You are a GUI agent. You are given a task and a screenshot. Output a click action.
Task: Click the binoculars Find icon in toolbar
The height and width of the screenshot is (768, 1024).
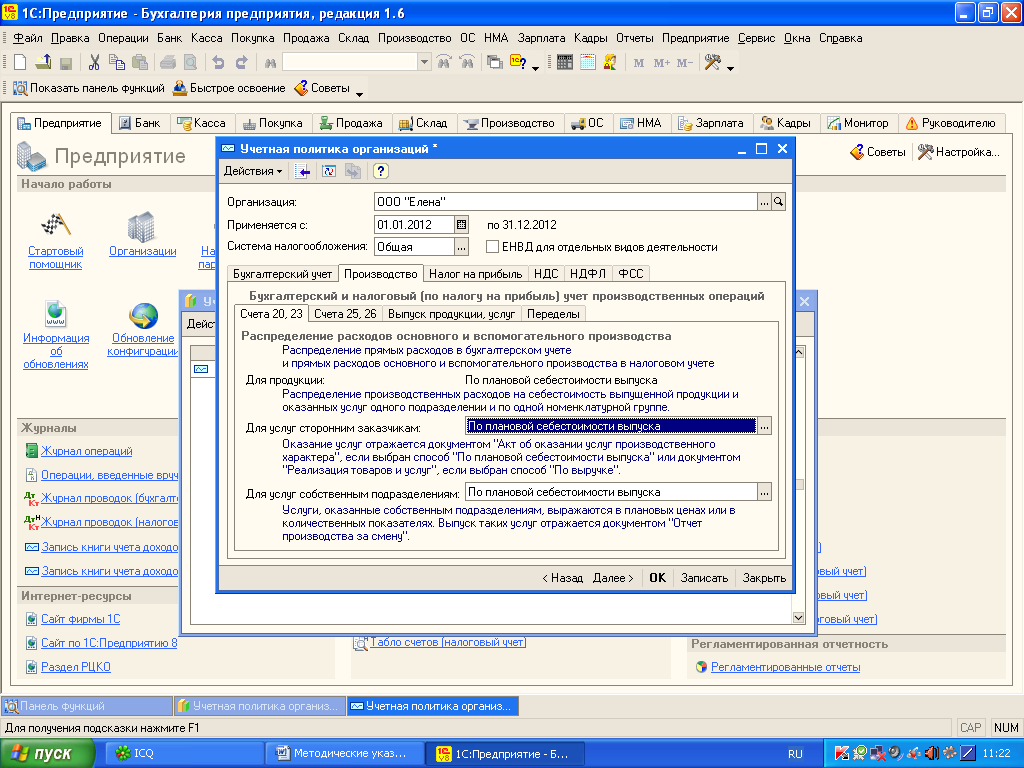point(270,63)
